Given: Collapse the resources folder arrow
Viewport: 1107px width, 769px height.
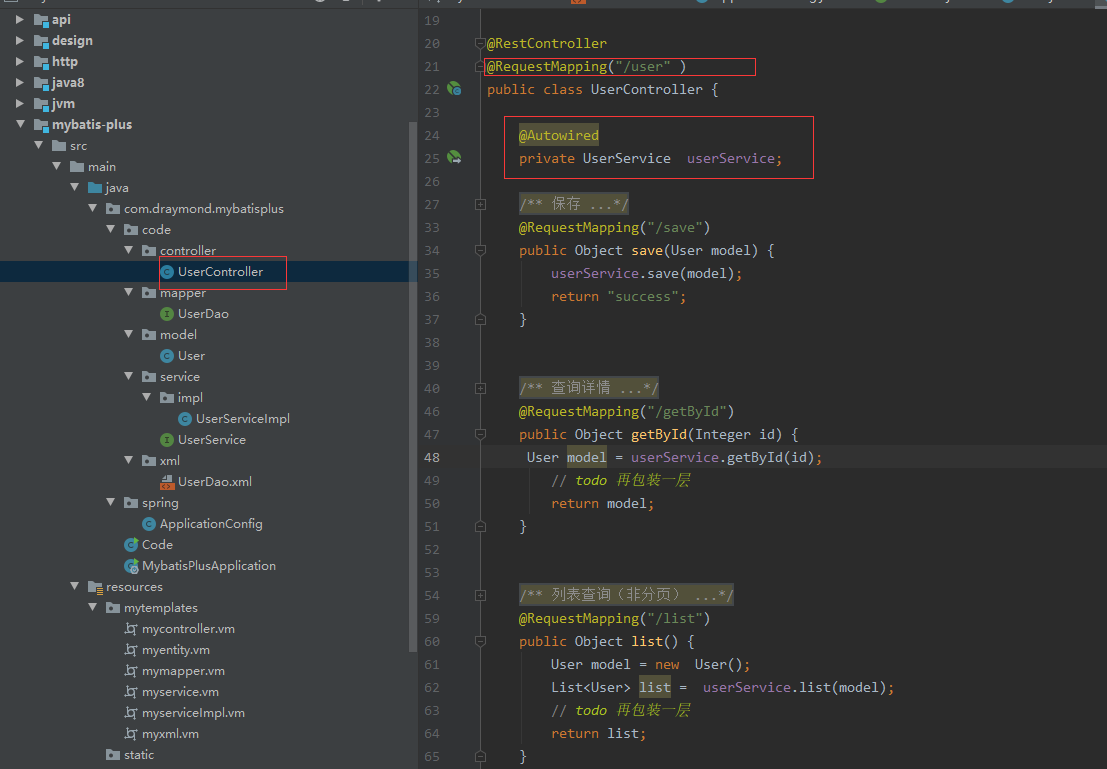Looking at the screenshot, I should click(x=74, y=586).
